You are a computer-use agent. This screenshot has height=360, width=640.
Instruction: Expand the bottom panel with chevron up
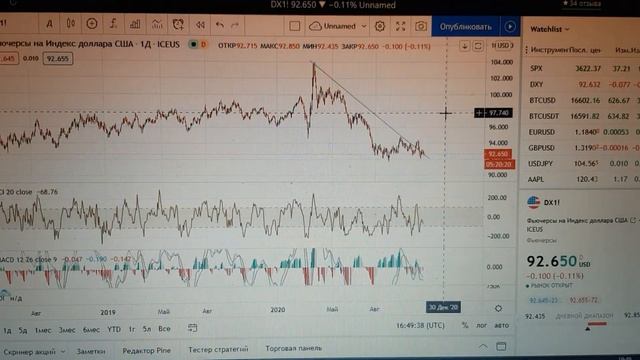483,347
